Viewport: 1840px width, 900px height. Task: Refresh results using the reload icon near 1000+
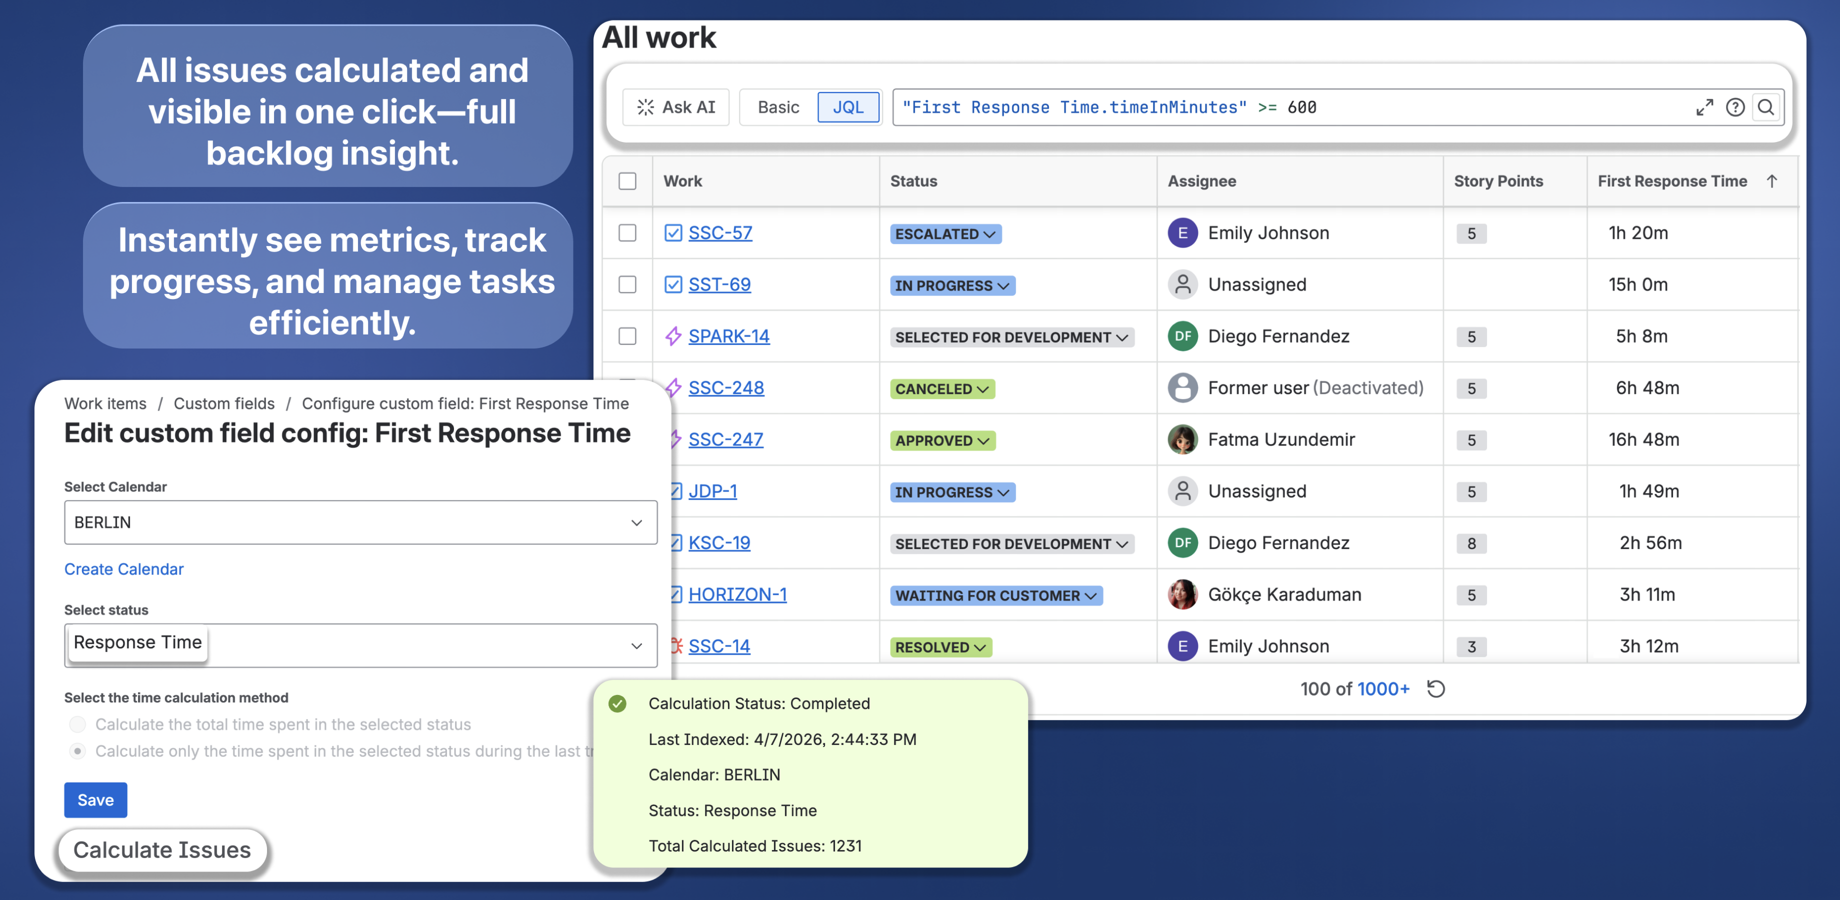(1436, 689)
